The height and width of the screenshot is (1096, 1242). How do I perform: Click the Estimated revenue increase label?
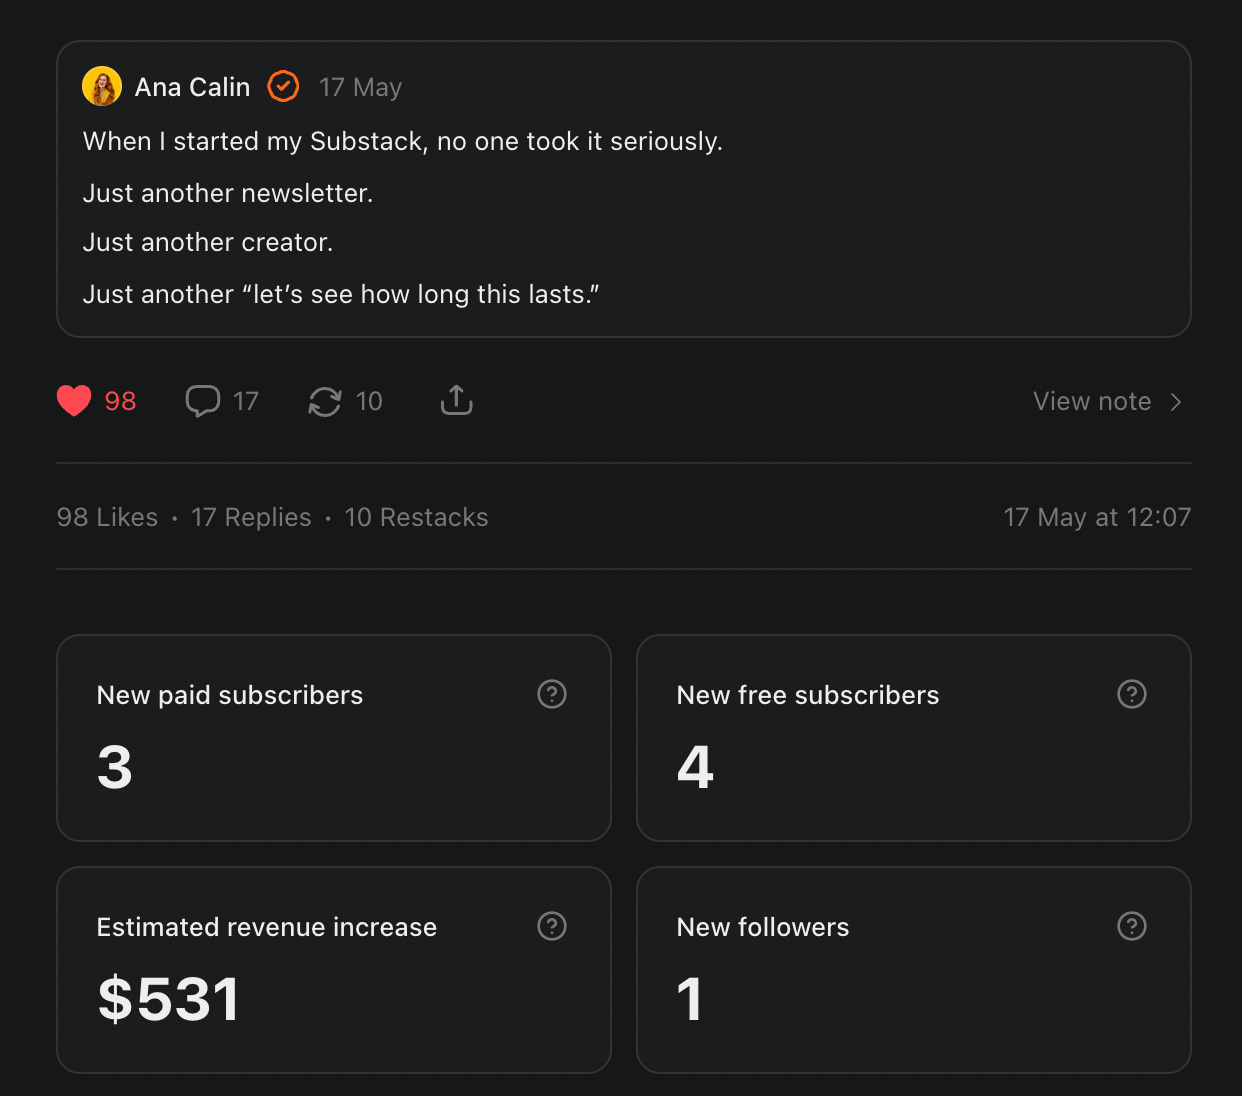click(x=267, y=927)
